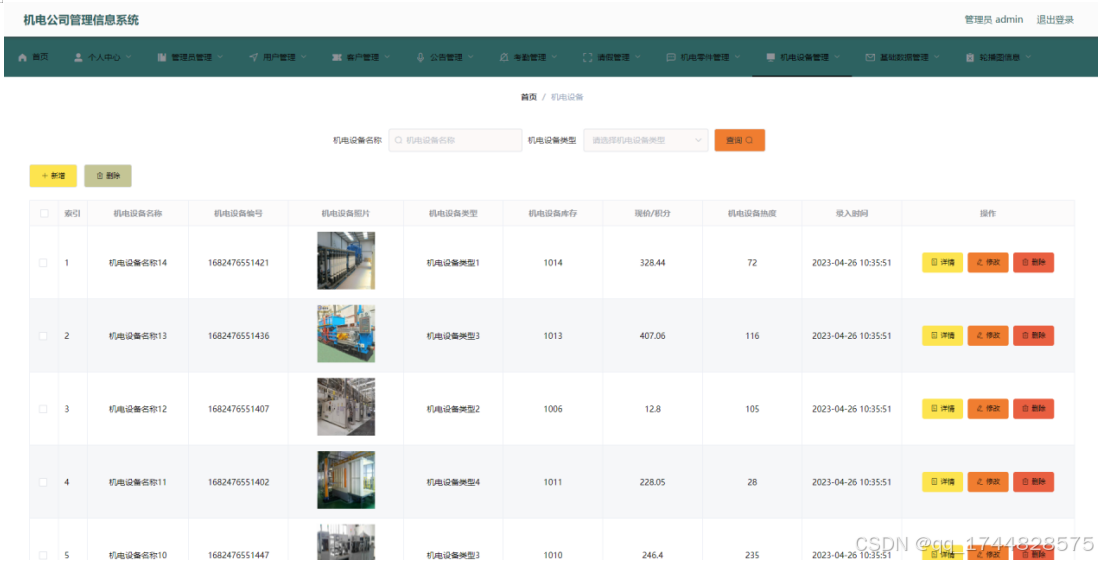Click the home icon in navigation bar

click(x=22, y=57)
